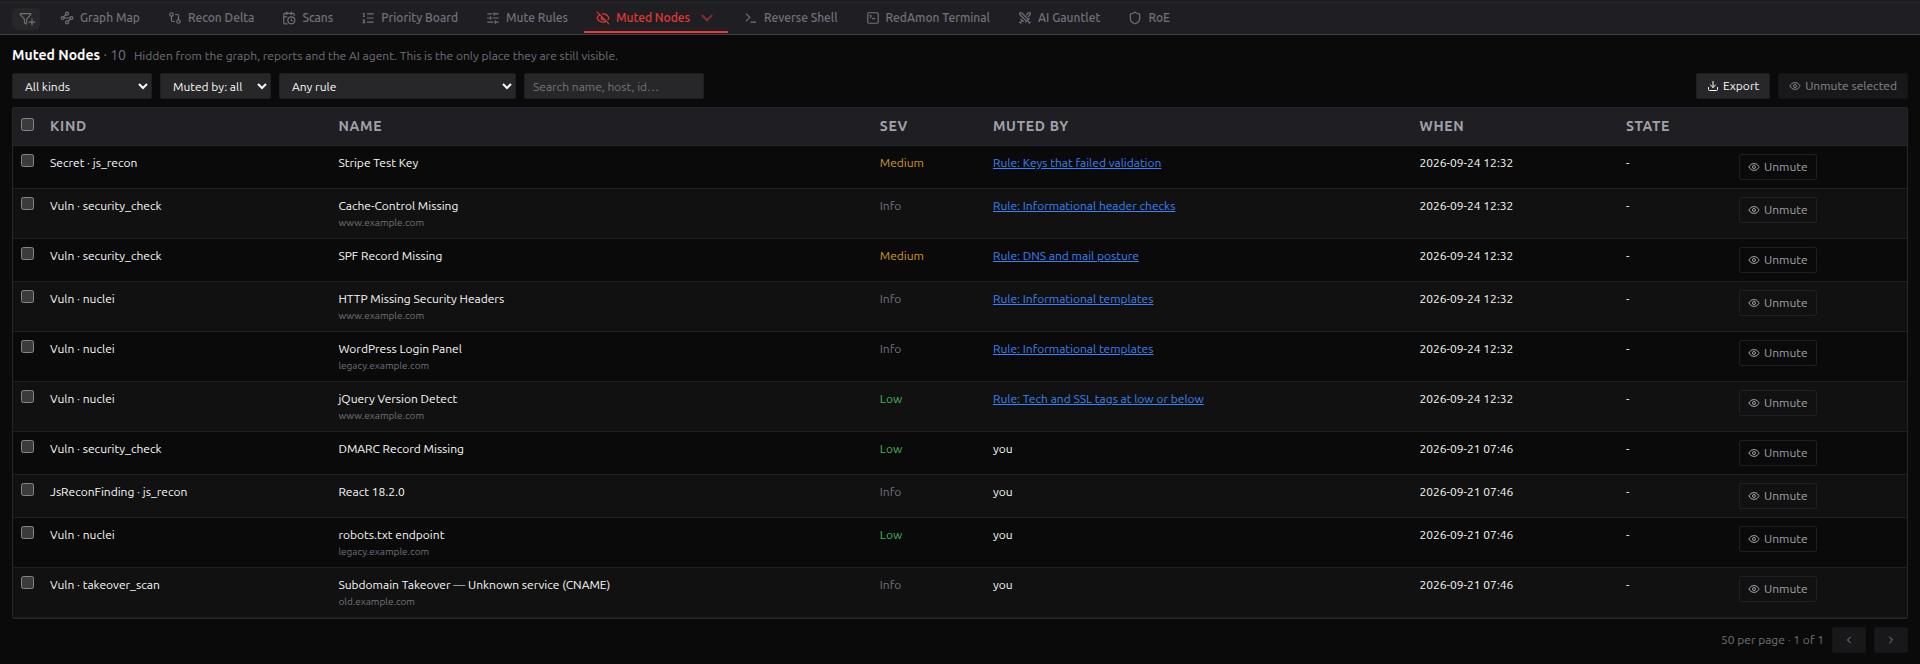Image resolution: width=1920 pixels, height=664 pixels.
Task: Unmute the DMARC Record Missing node
Action: tap(1777, 453)
